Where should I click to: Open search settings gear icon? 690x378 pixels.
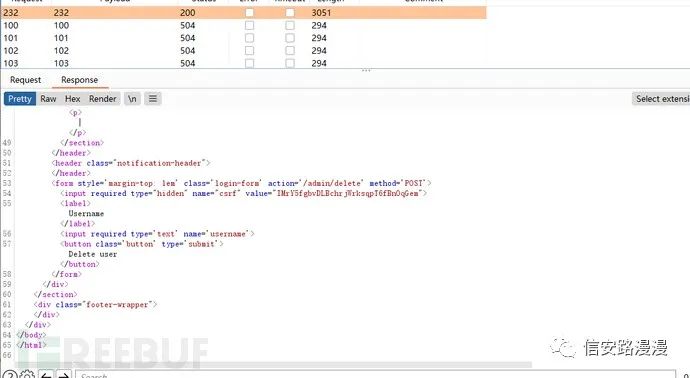[x=28, y=375]
